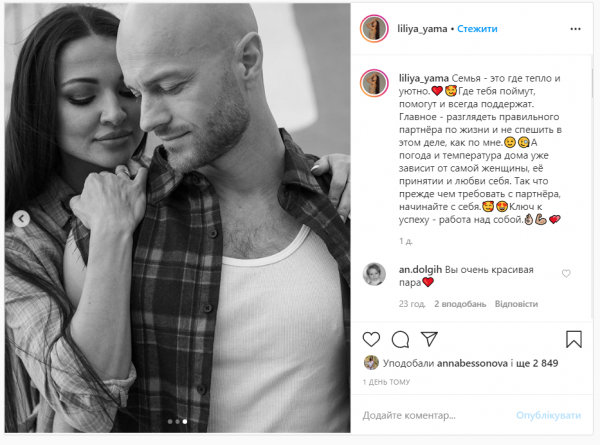Follow user via Стежити link
Screen dimensions: 600x445
point(477,29)
